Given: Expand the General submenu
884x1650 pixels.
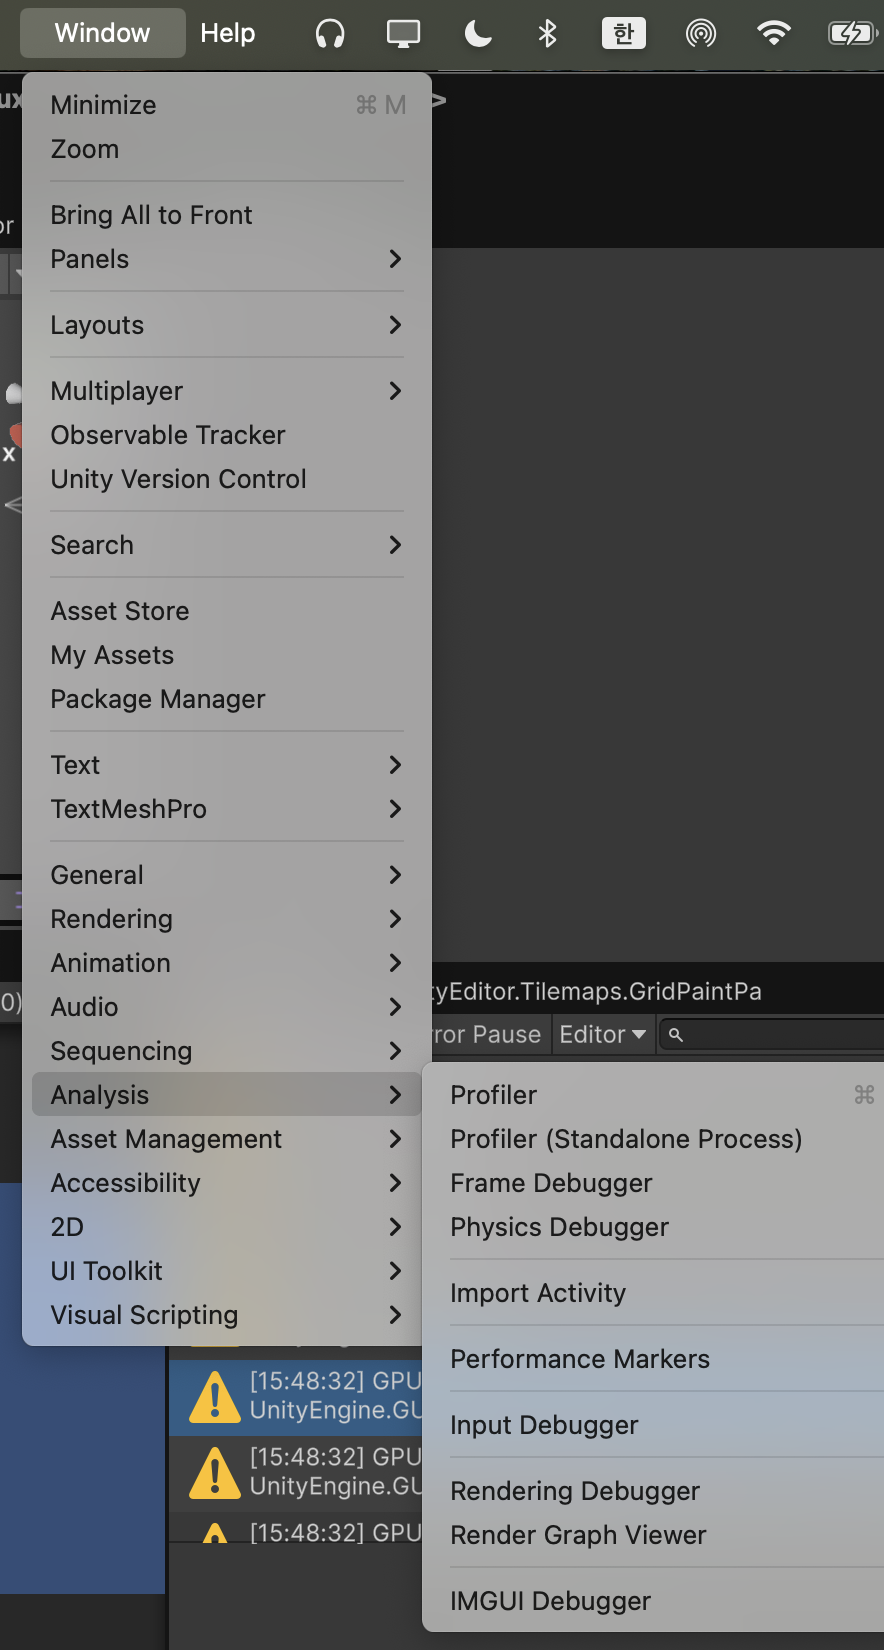Looking at the screenshot, I should (x=227, y=875).
